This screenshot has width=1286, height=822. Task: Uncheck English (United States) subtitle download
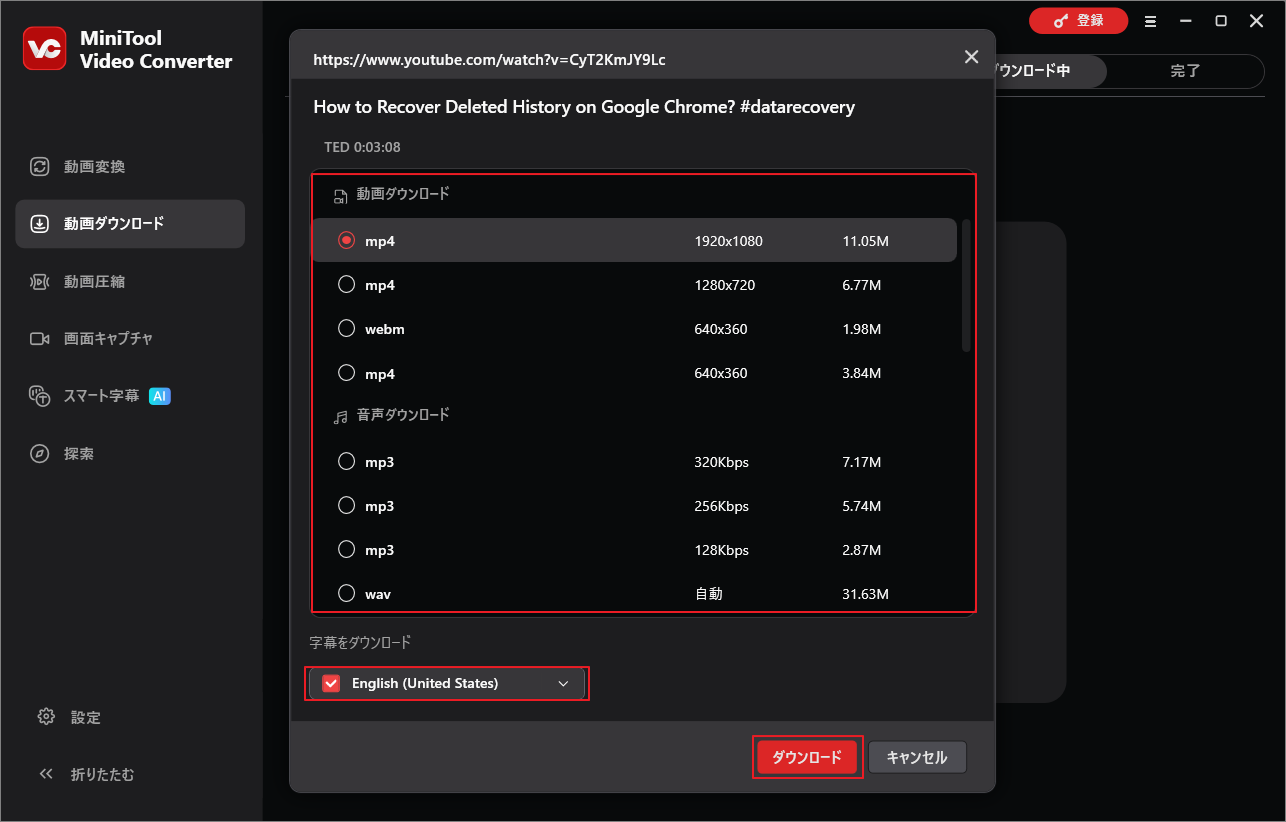[331, 683]
